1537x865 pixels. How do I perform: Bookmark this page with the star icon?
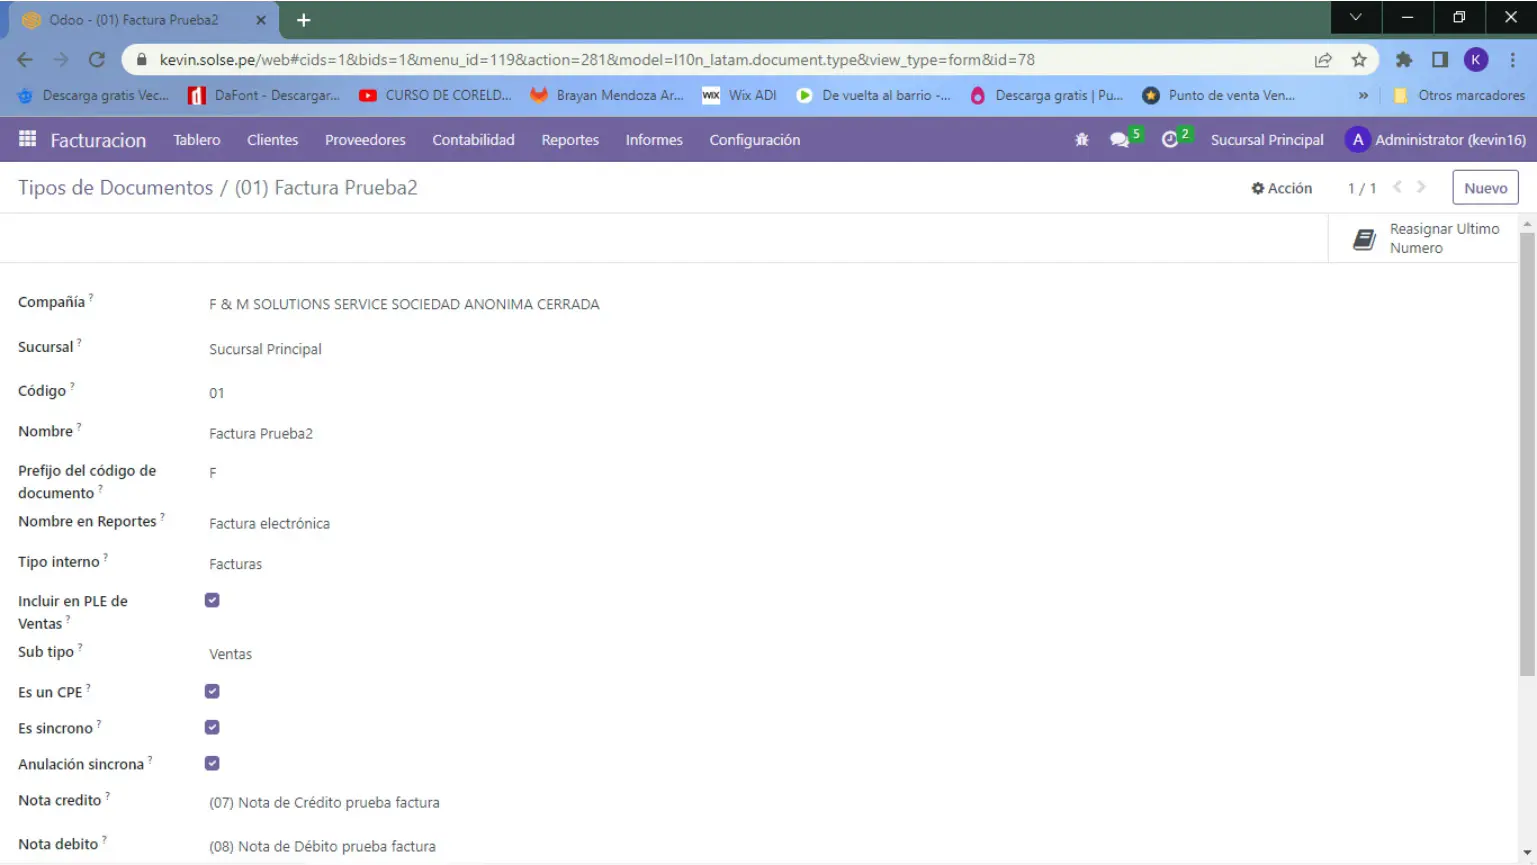pos(1359,60)
